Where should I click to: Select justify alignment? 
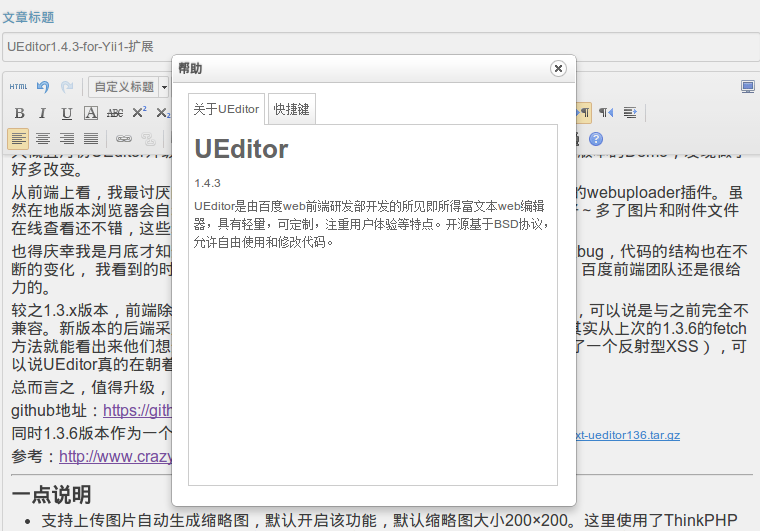point(91,139)
